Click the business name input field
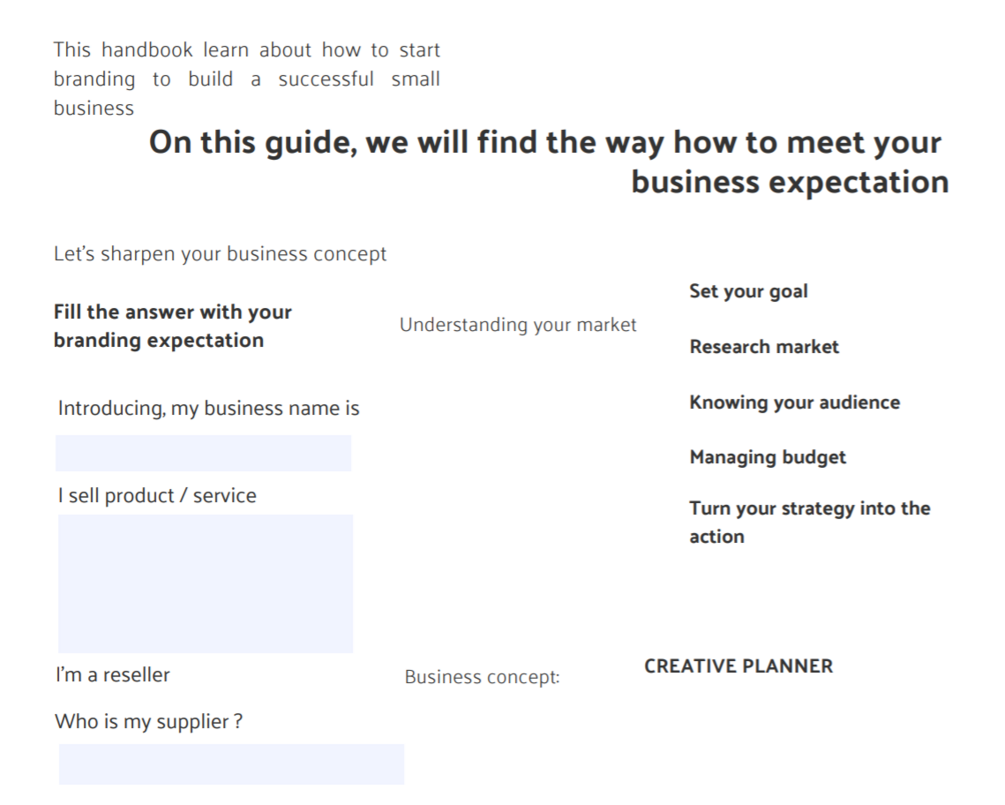1005x805 pixels. pos(203,453)
